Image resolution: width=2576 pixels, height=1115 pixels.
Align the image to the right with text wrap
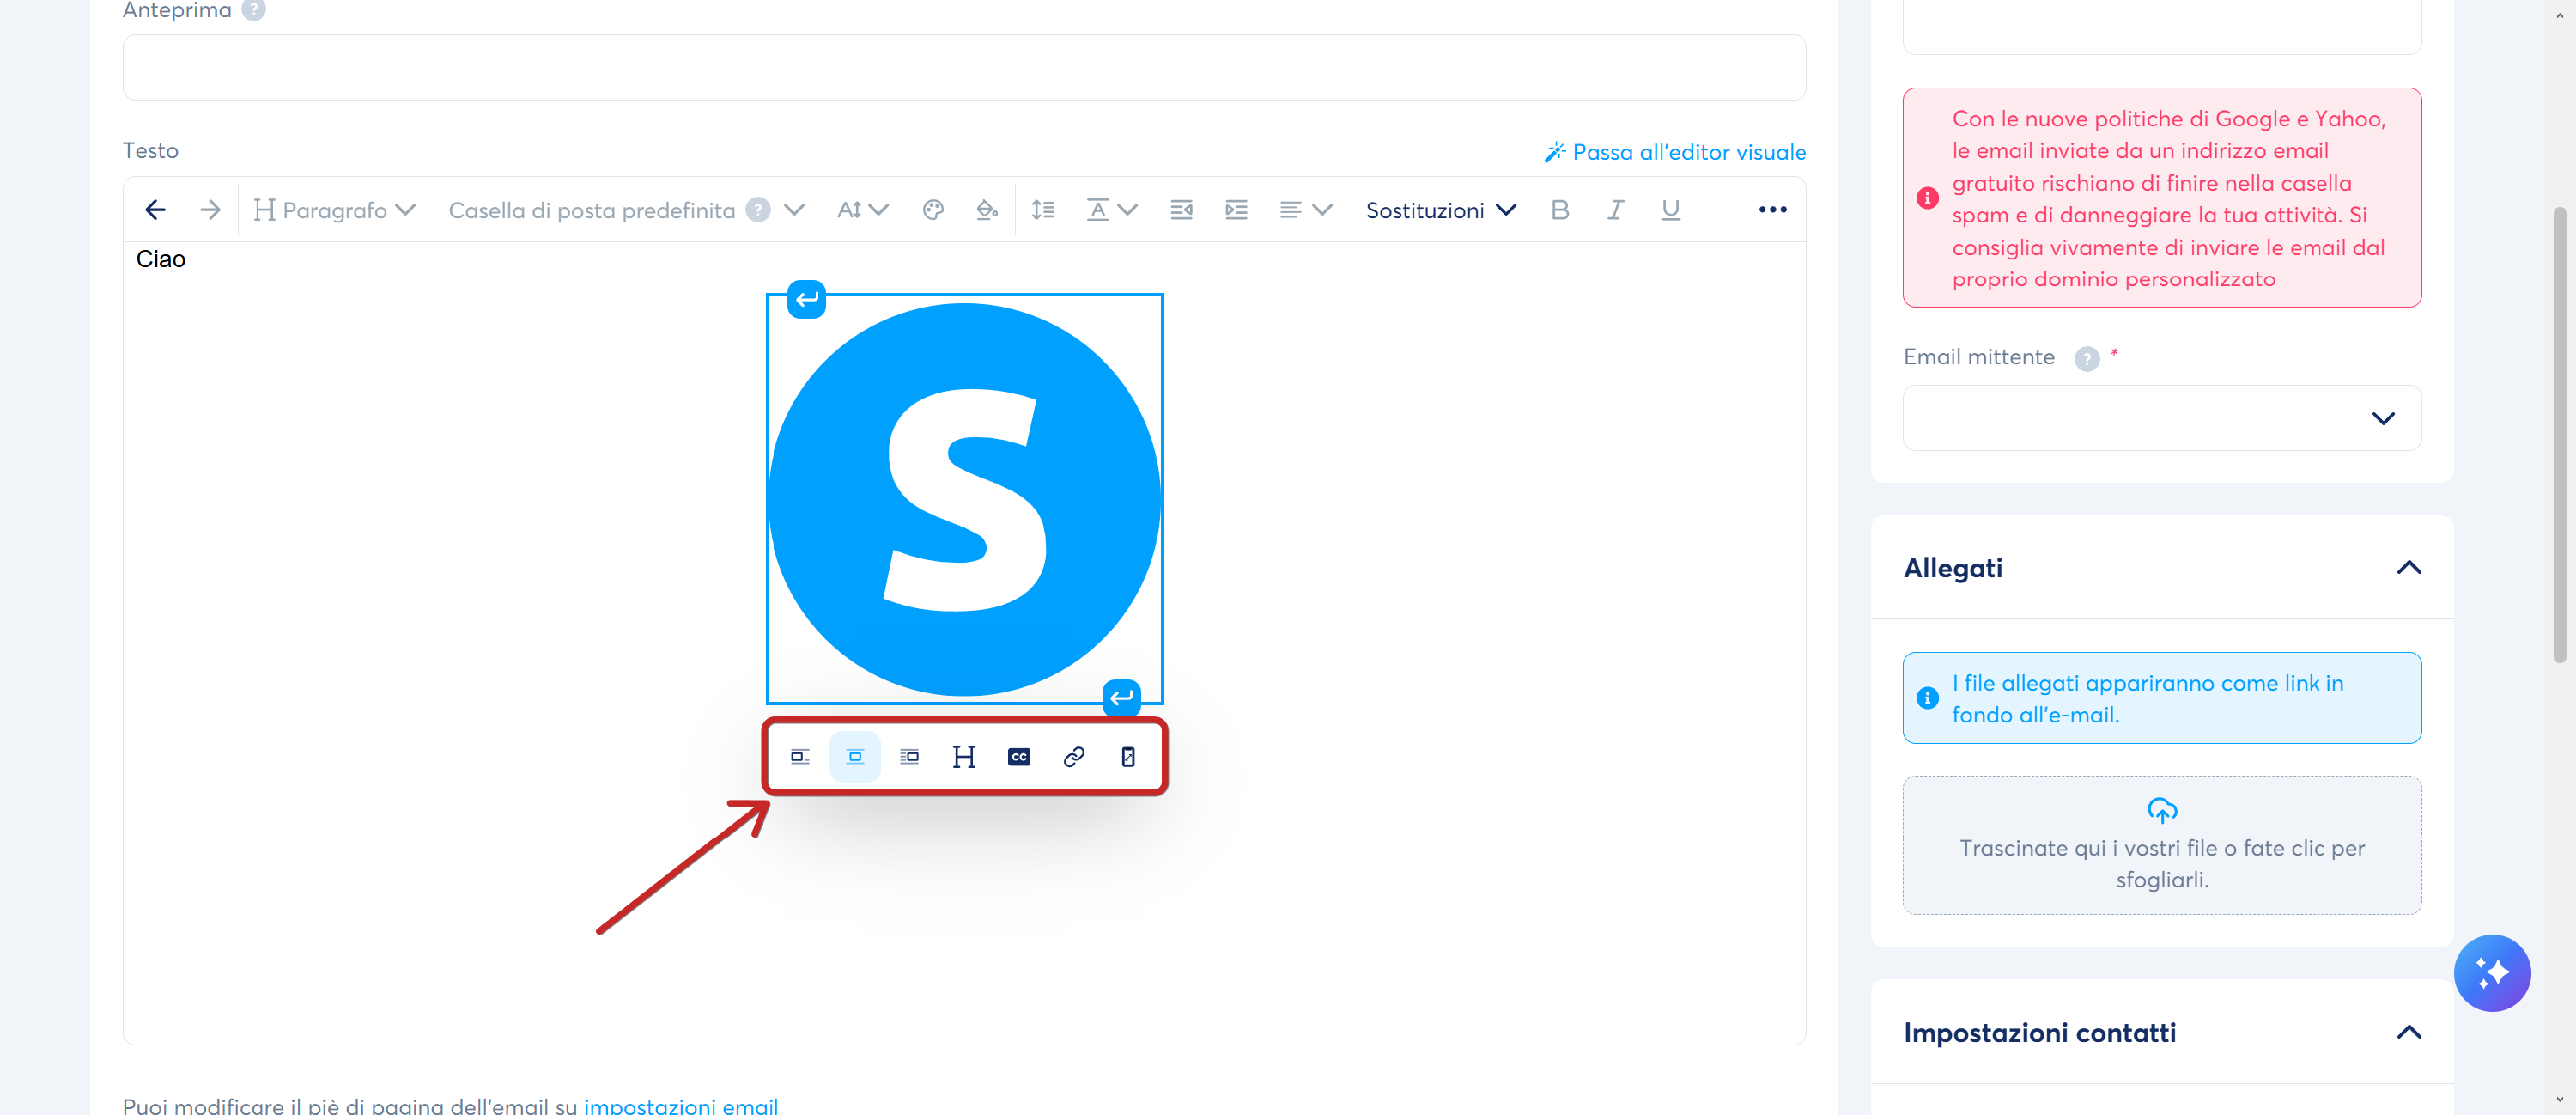909,757
